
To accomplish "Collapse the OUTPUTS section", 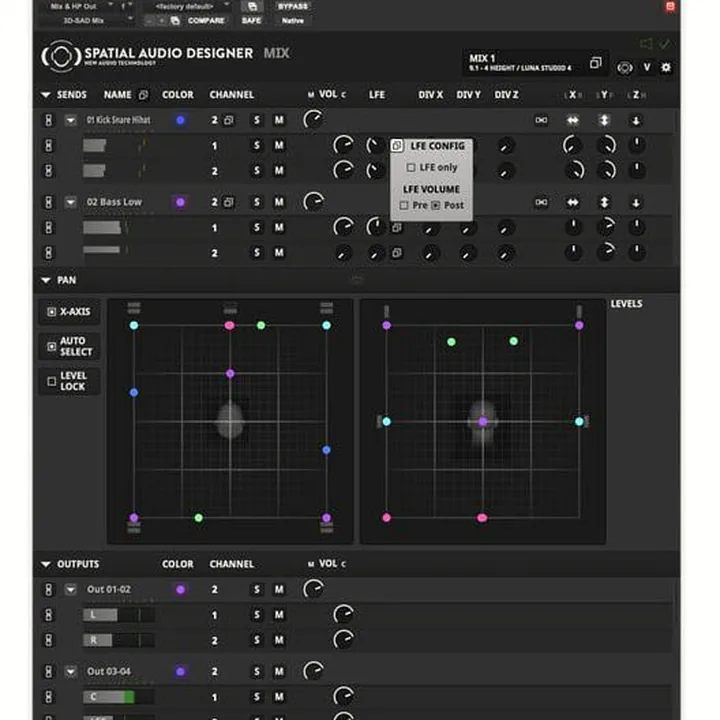I will coord(45,564).
